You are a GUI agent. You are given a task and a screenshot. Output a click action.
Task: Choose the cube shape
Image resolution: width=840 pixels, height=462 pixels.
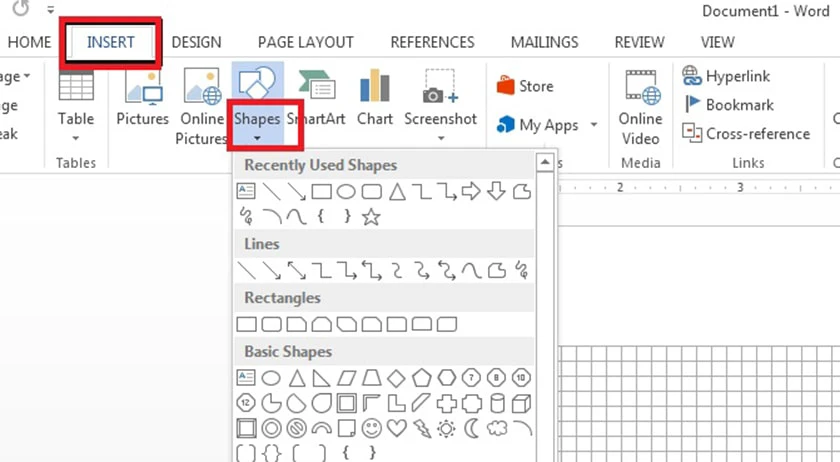(x=521, y=404)
